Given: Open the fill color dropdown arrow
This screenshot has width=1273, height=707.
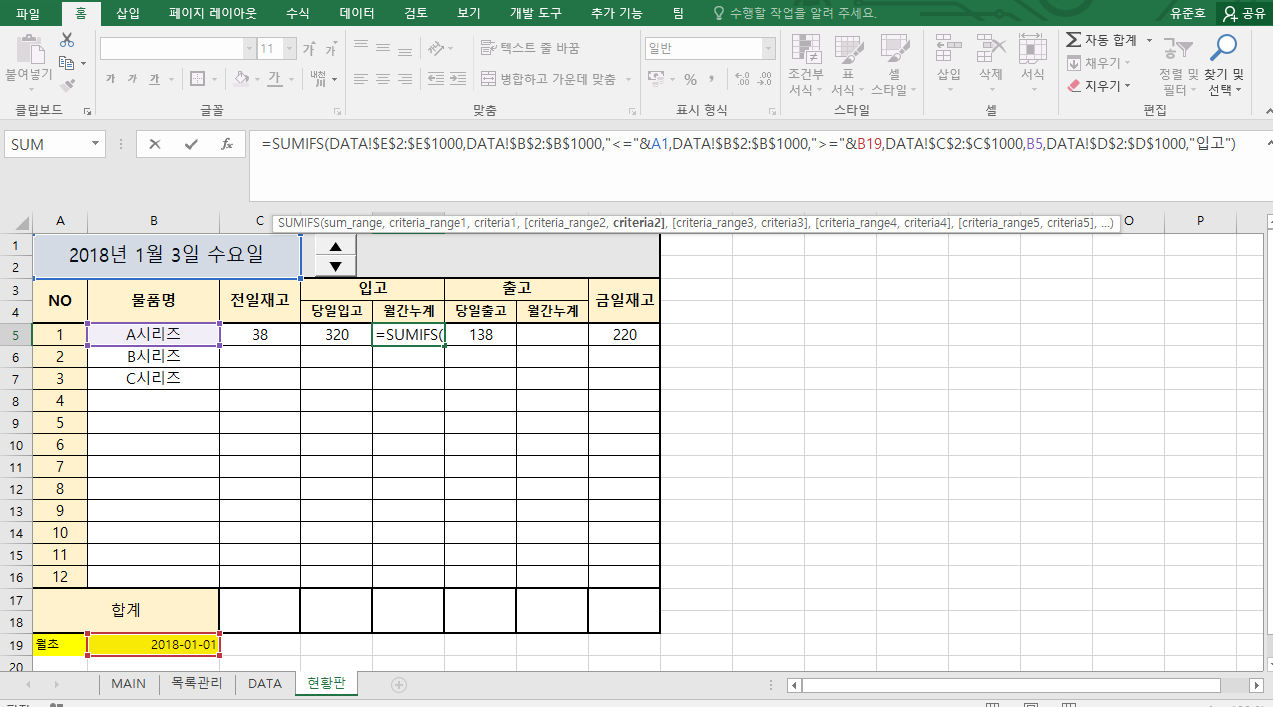Looking at the screenshot, I should pyautogui.click(x=256, y=79).
